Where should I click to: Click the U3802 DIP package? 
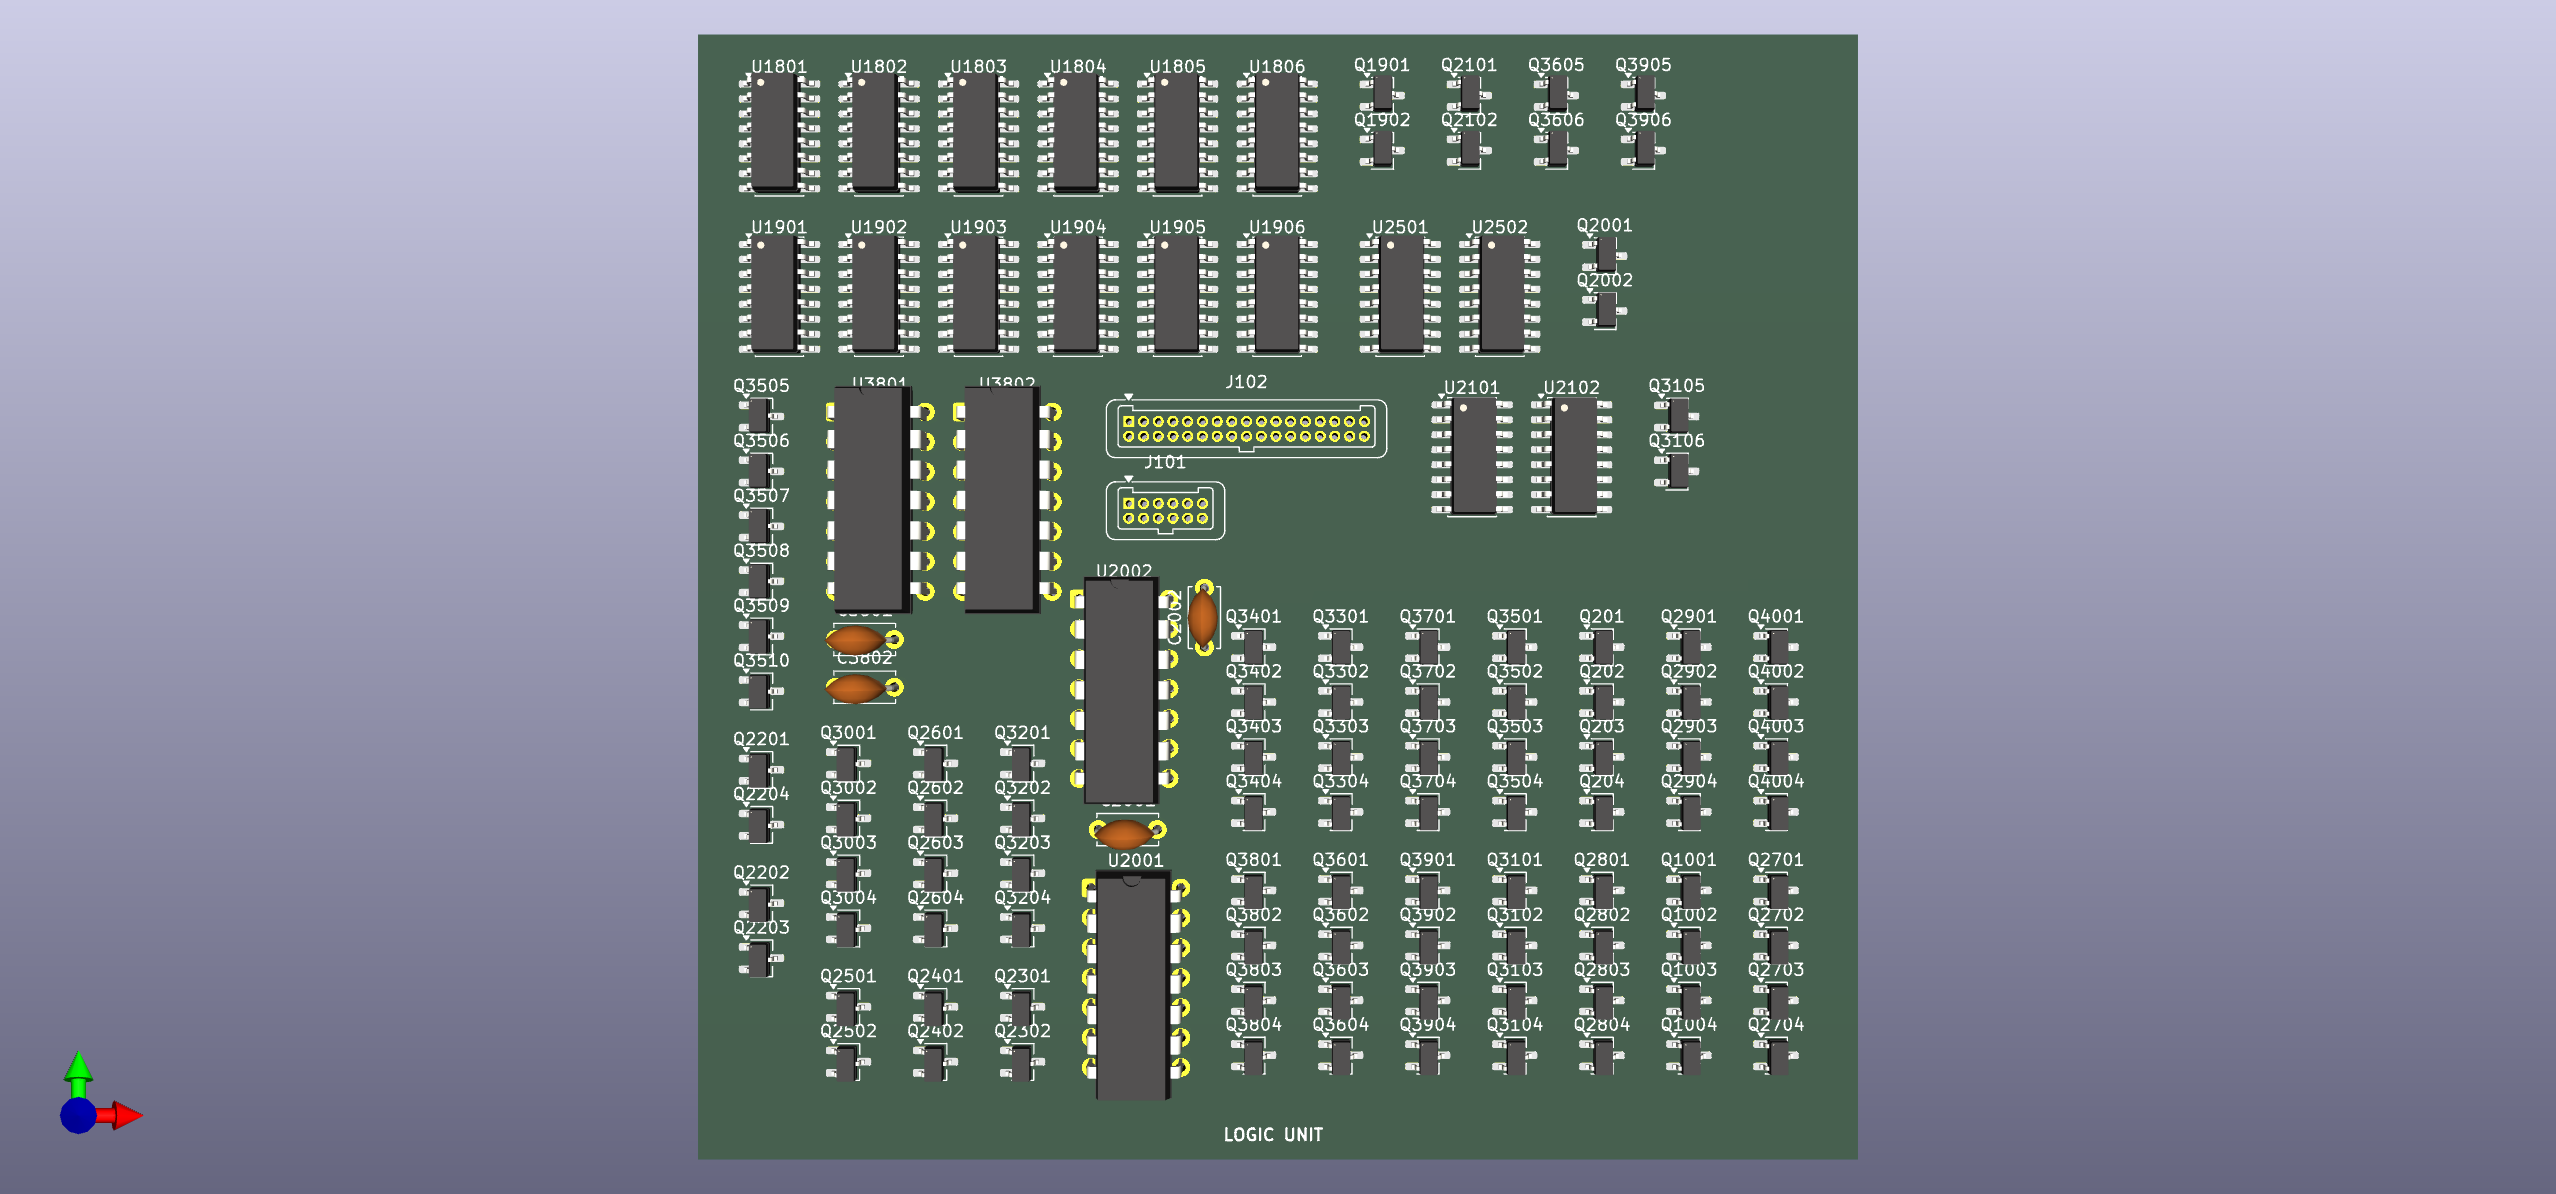(x=1002, y=498)
